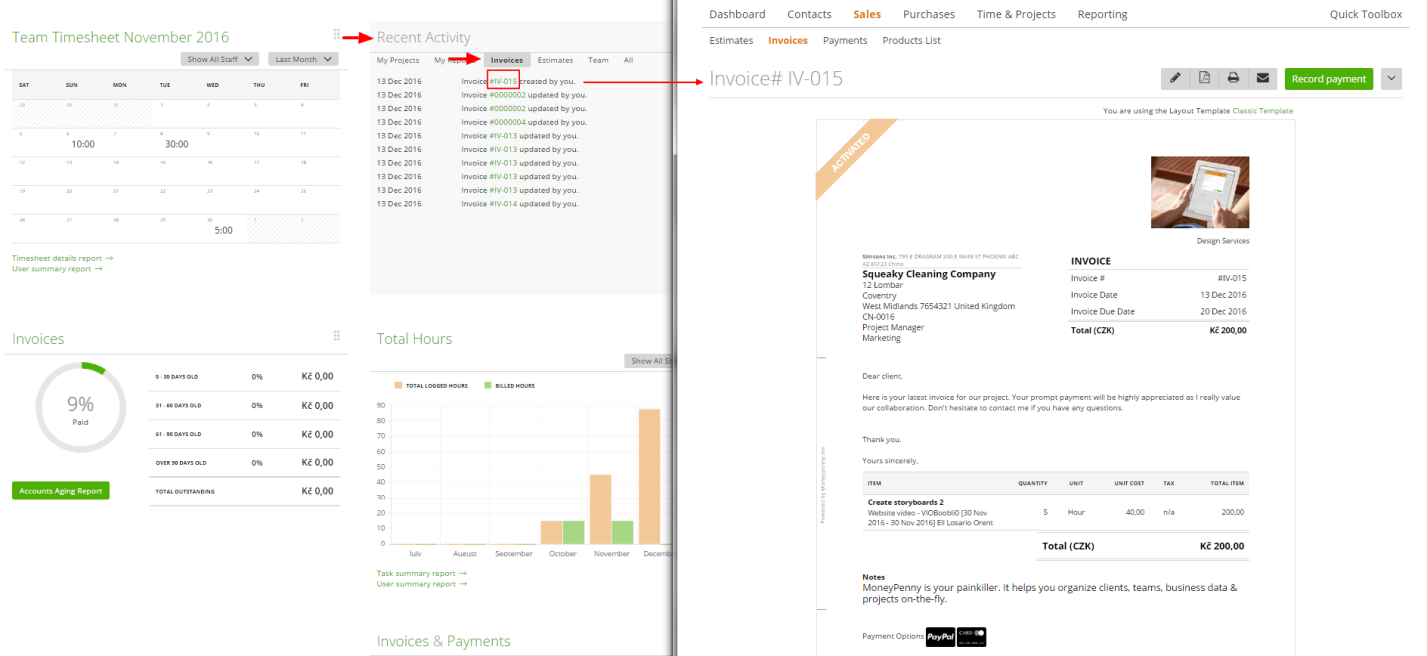Go to Invoices sub-navigation tab
1427x656 pixels.
pos(788,41)
